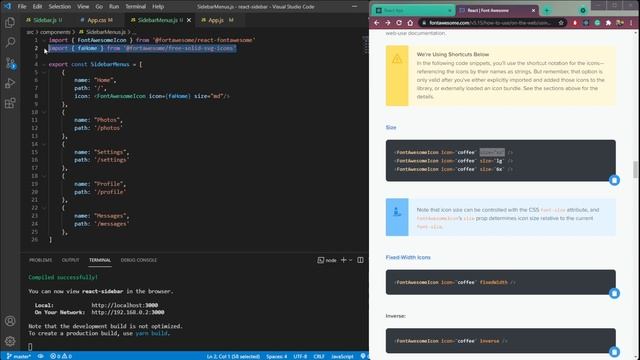Open the Help menu
Image resolution: width=640 pixels, height=360 pixels.
click(158, 7)
